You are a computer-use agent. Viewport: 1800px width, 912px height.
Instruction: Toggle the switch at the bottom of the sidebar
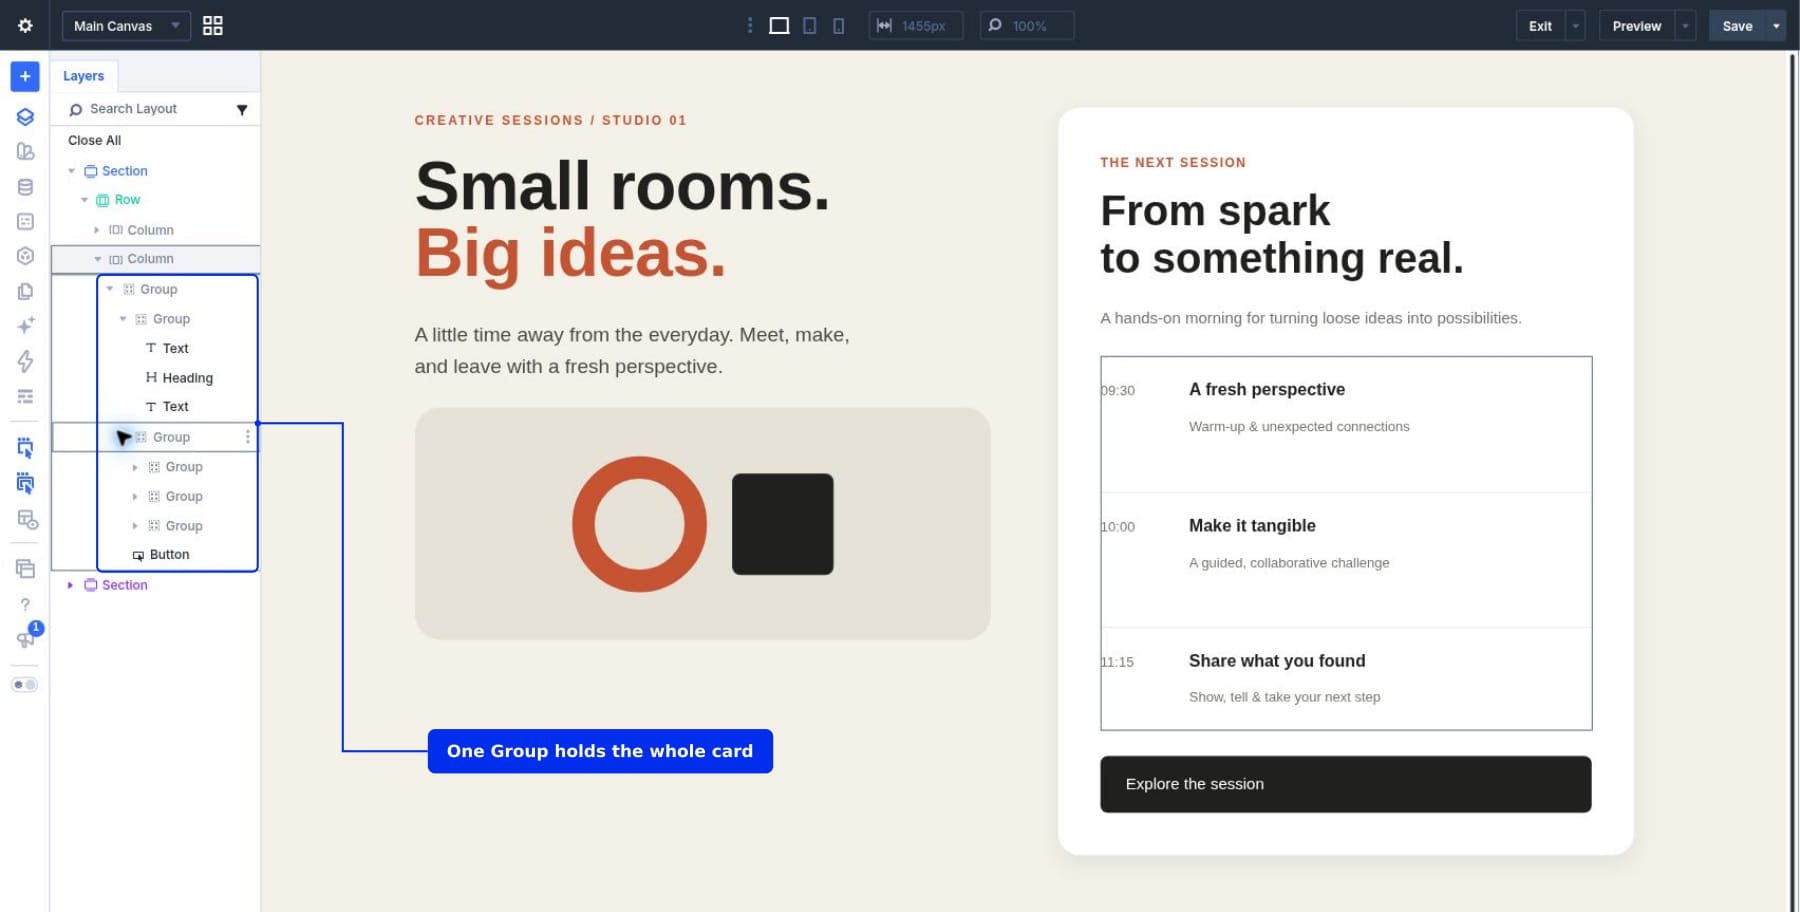(25, 685)
